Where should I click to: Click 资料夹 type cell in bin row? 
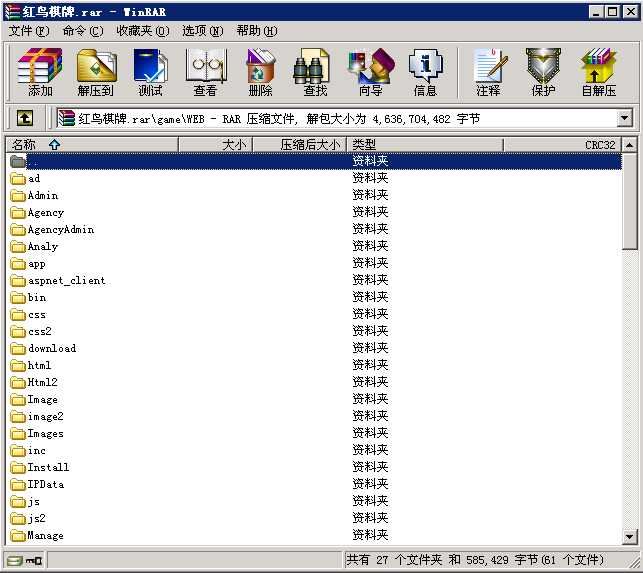point(370,297)
